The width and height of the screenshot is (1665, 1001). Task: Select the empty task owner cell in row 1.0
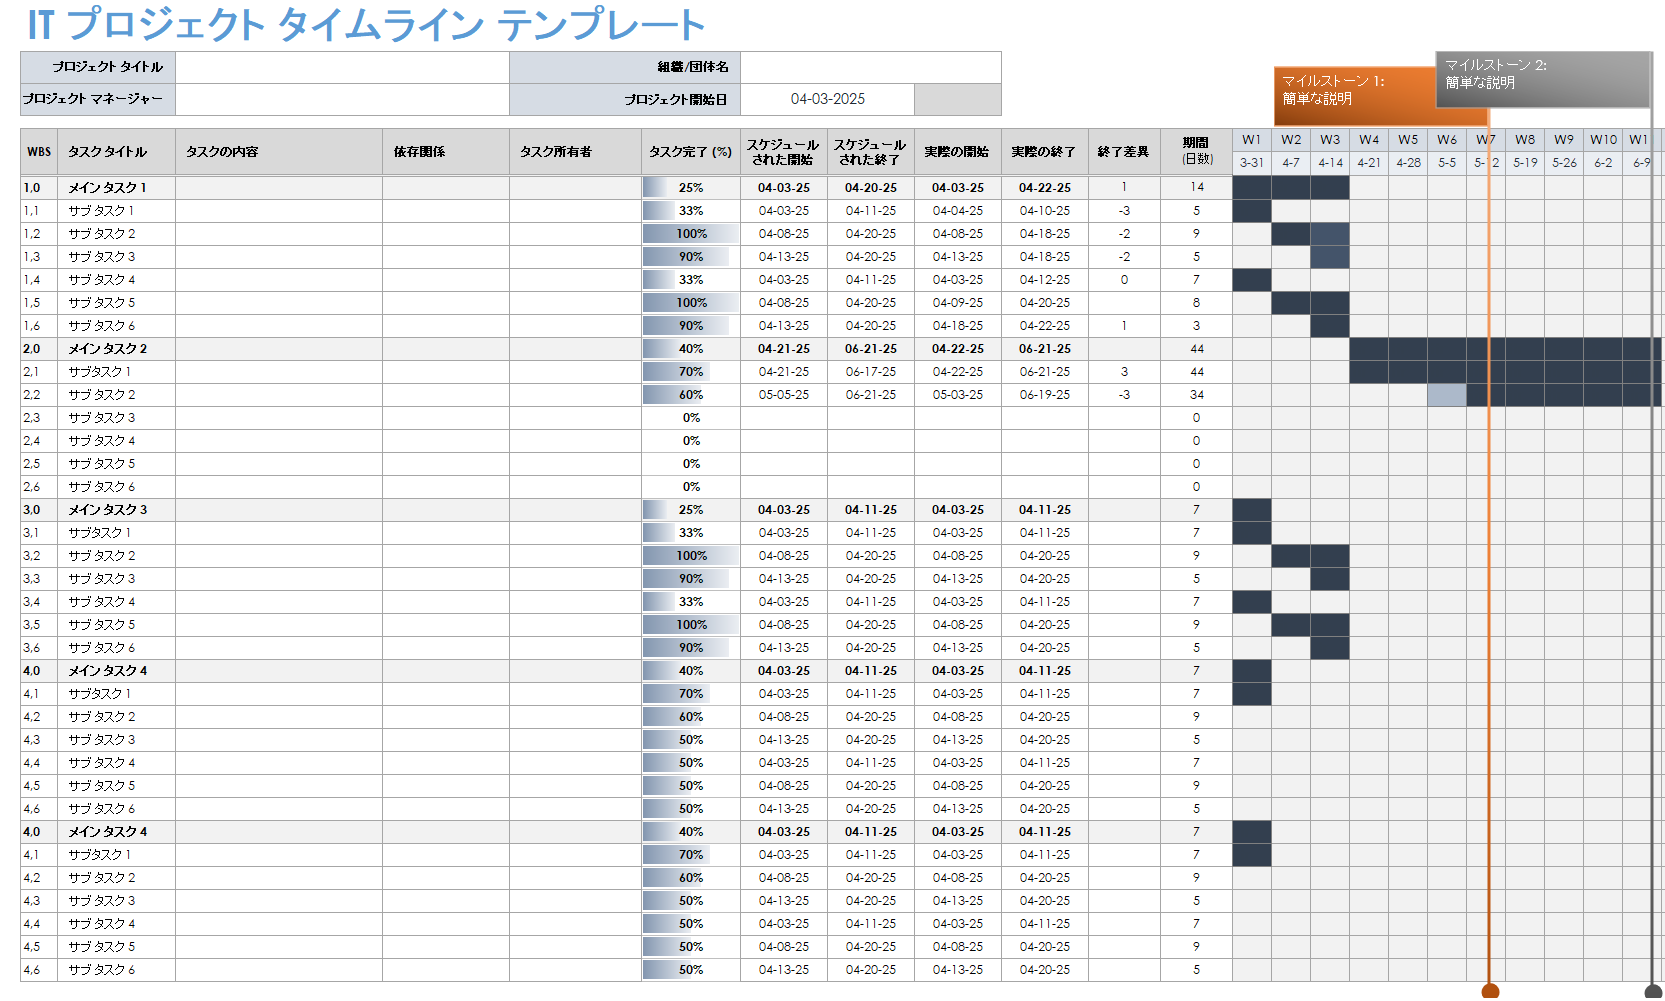pyautogui.click(x=575, y=187)
